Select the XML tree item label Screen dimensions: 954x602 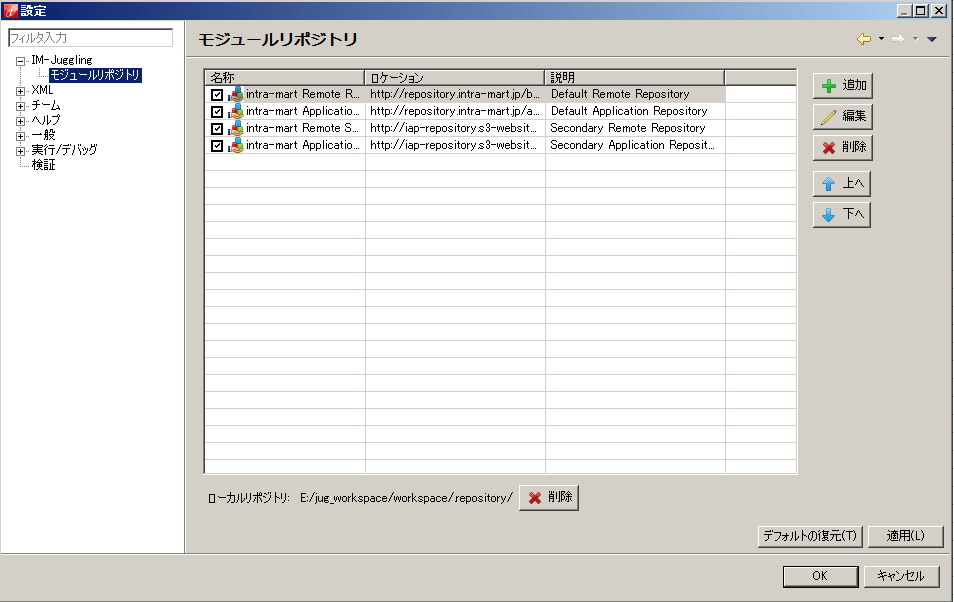[42, 90]
